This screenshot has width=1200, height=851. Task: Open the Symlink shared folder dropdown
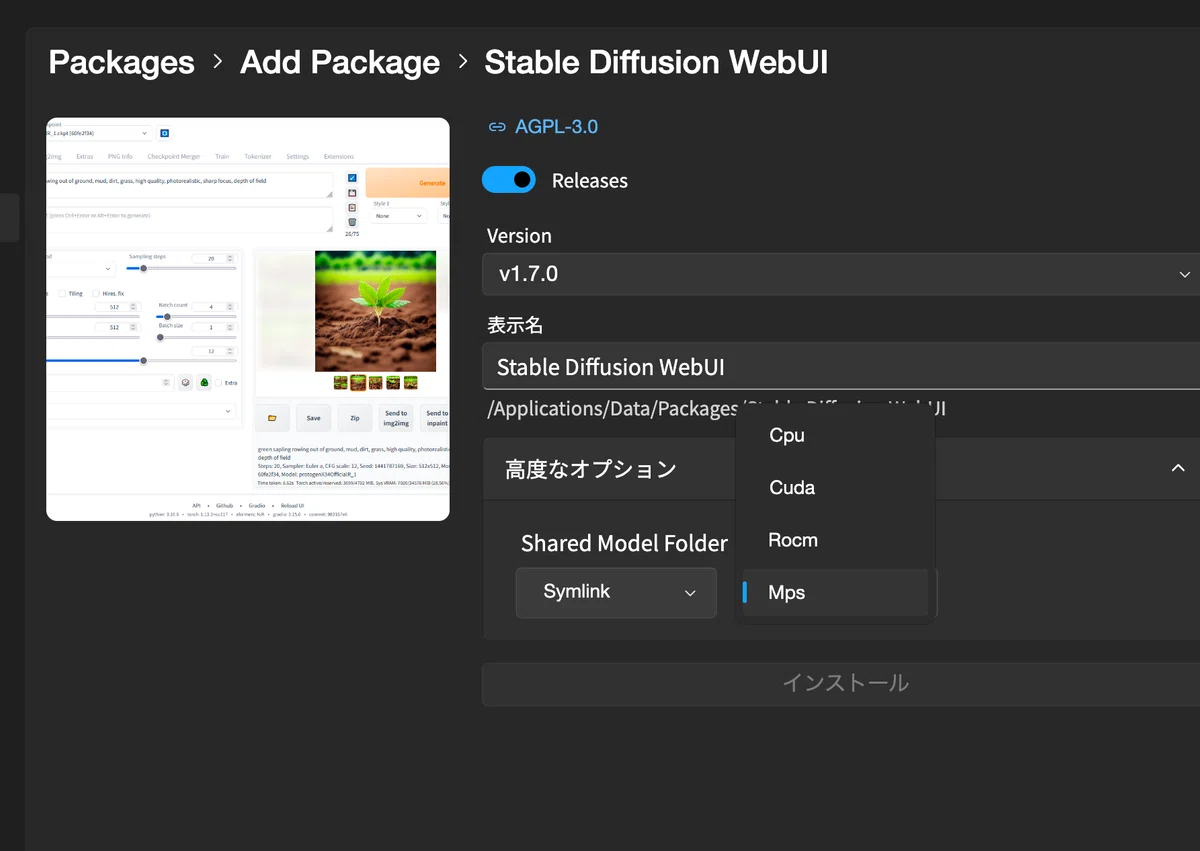click(x=616, y=592)
